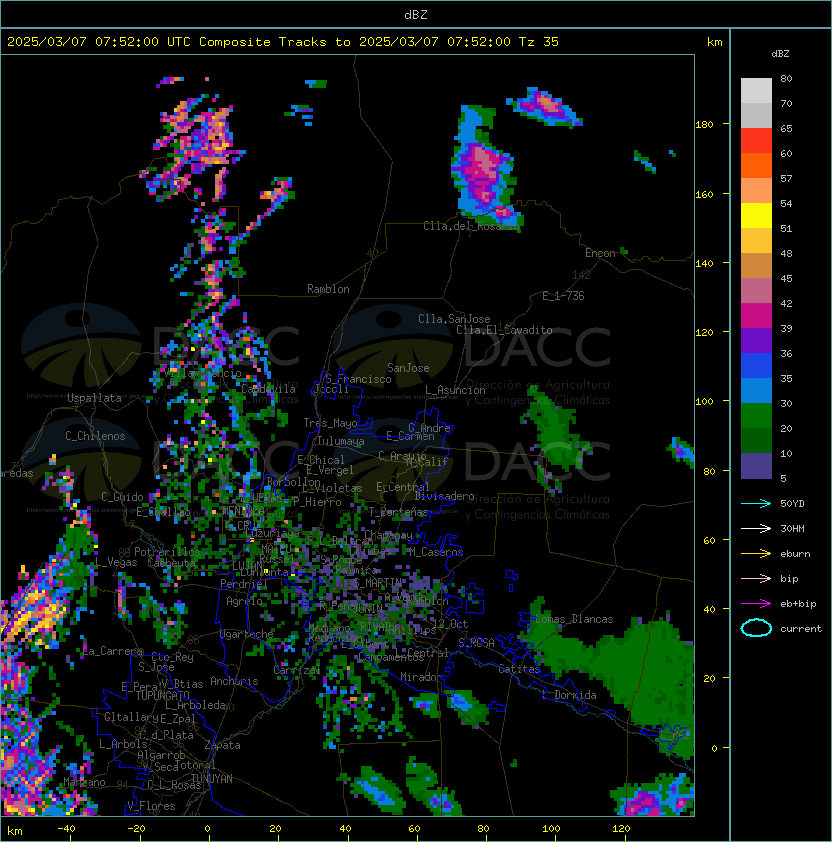832x842 pixels.
Task: Click the Lomas_Blancas label
Action: (x=574, y=619)
